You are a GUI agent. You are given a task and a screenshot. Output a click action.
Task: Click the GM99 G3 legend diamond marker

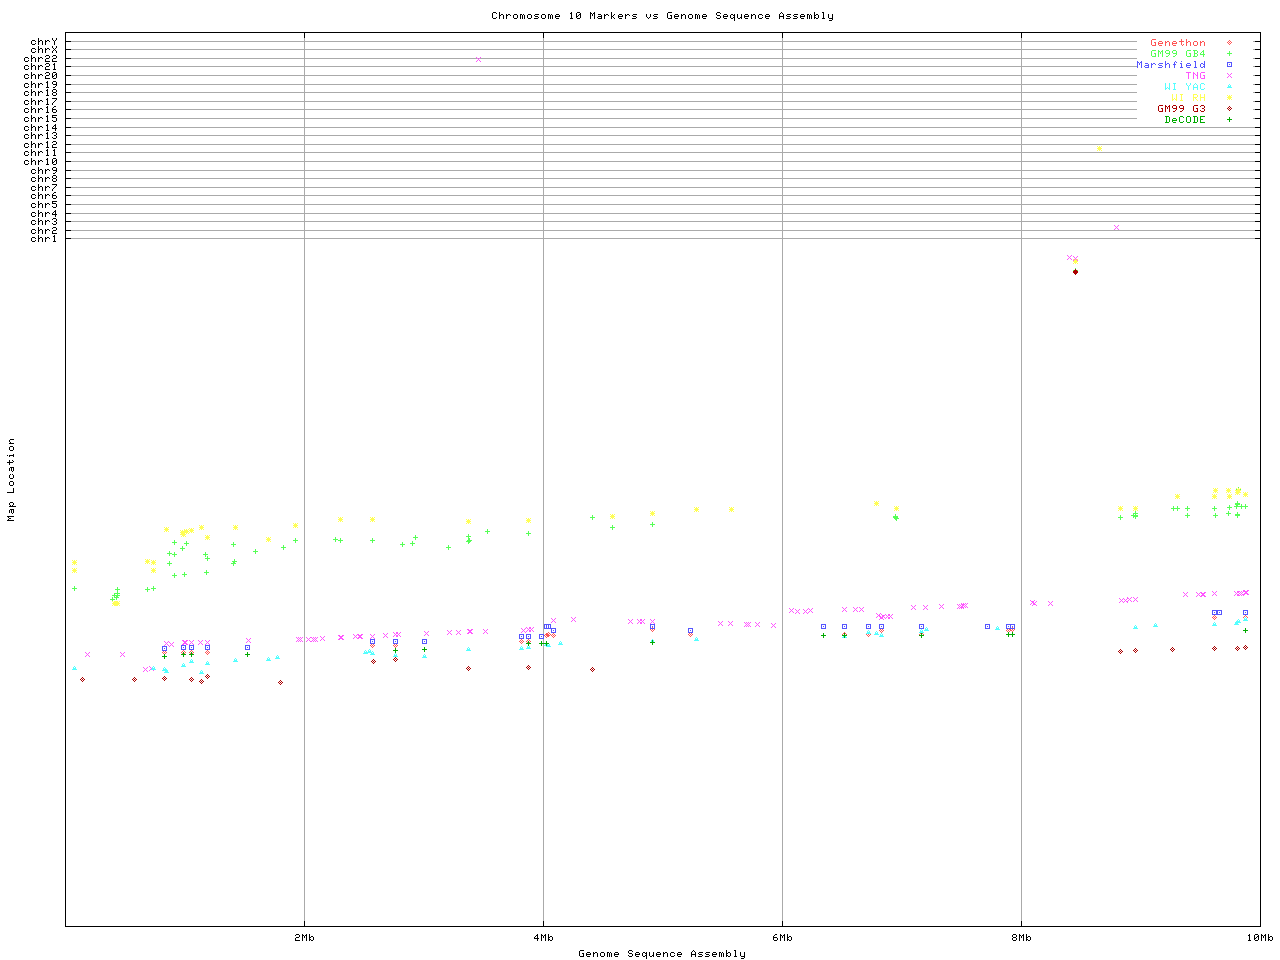click(1229, 109)
